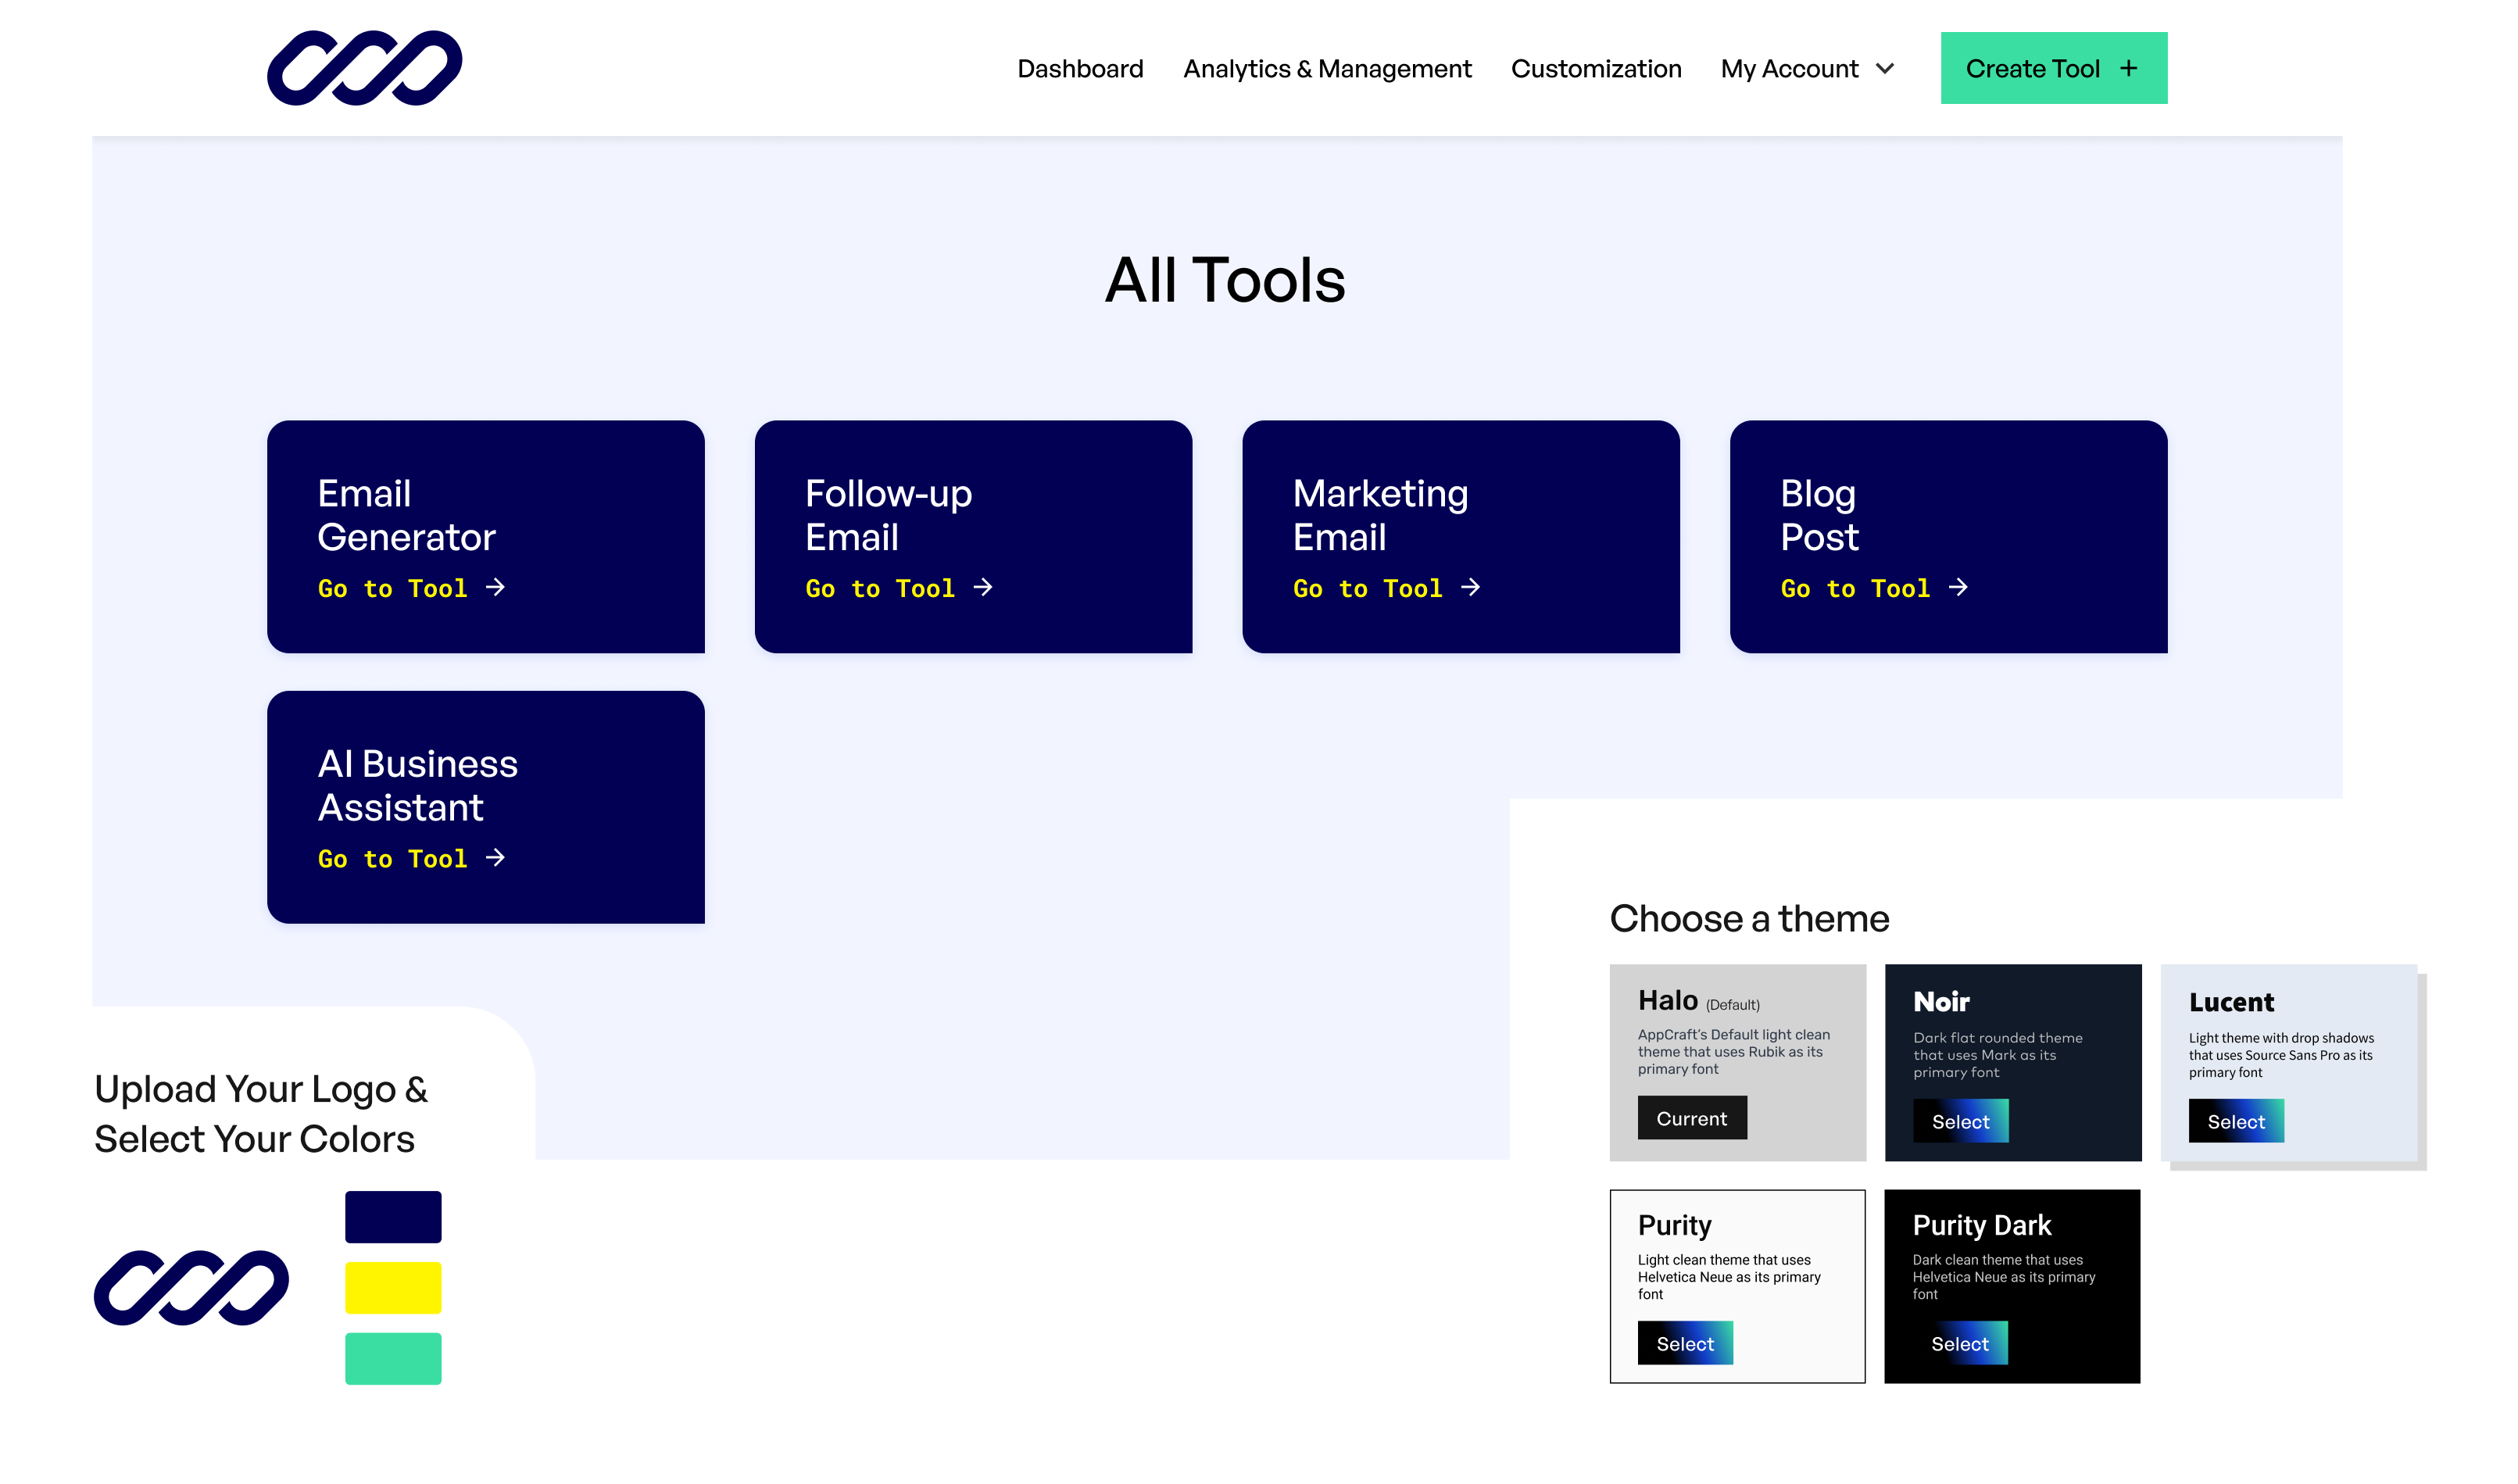Click the arrow icon on Marketing Email card
Viewport: 2518px width, 1484px height.
1470,587
